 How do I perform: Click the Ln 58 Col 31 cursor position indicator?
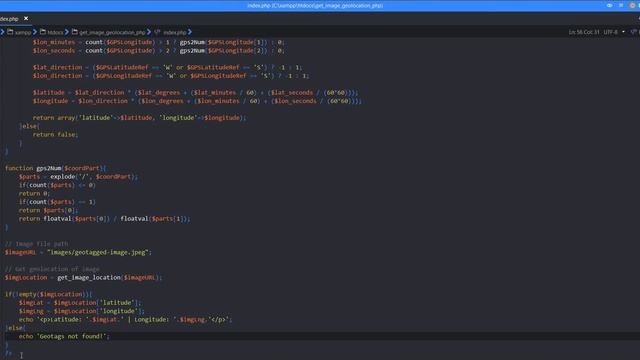coord(584,32)
